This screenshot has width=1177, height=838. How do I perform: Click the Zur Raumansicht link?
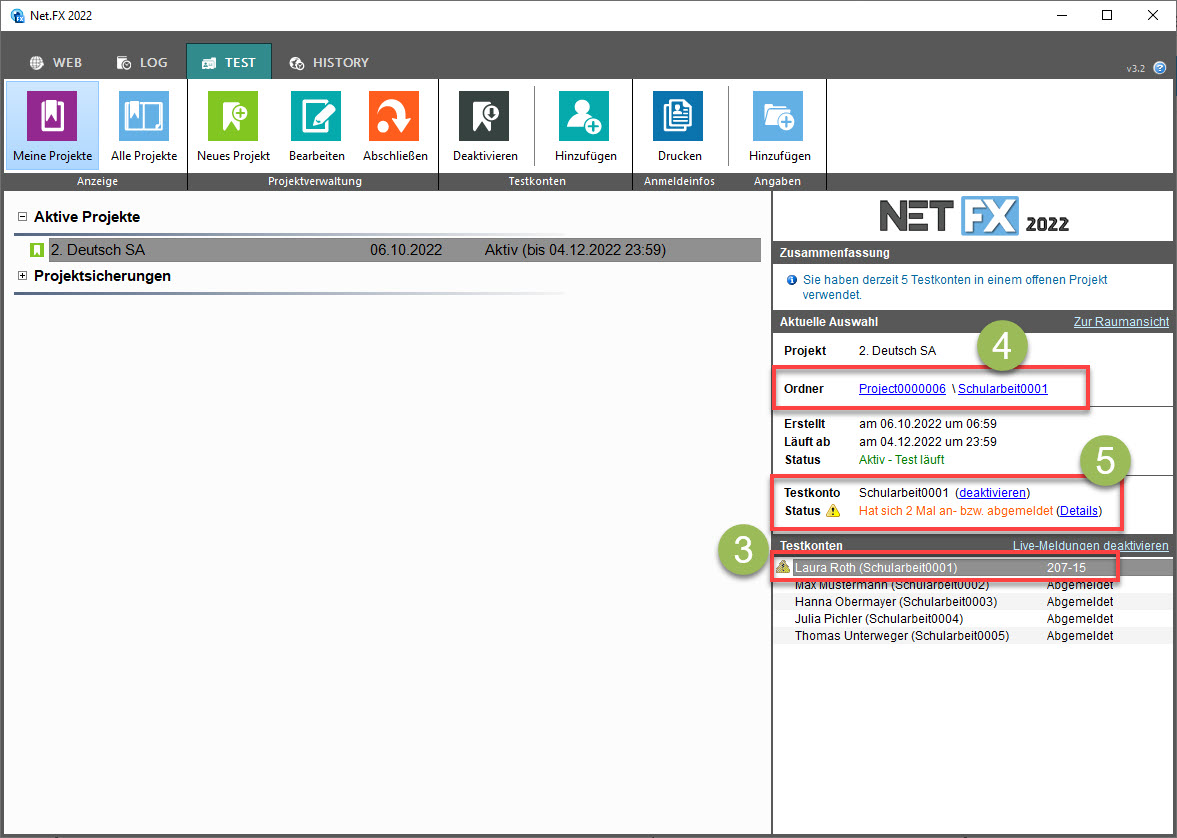coord(1120,322)
